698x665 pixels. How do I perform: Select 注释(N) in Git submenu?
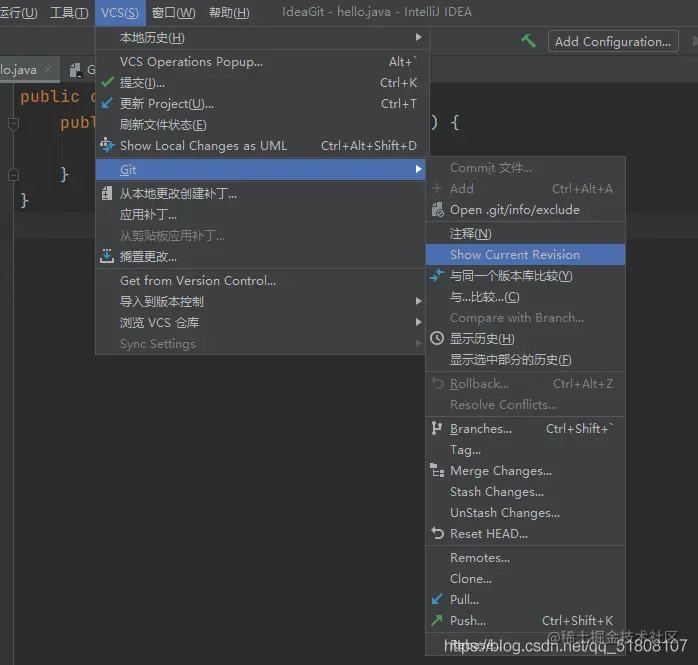(525, 233)
